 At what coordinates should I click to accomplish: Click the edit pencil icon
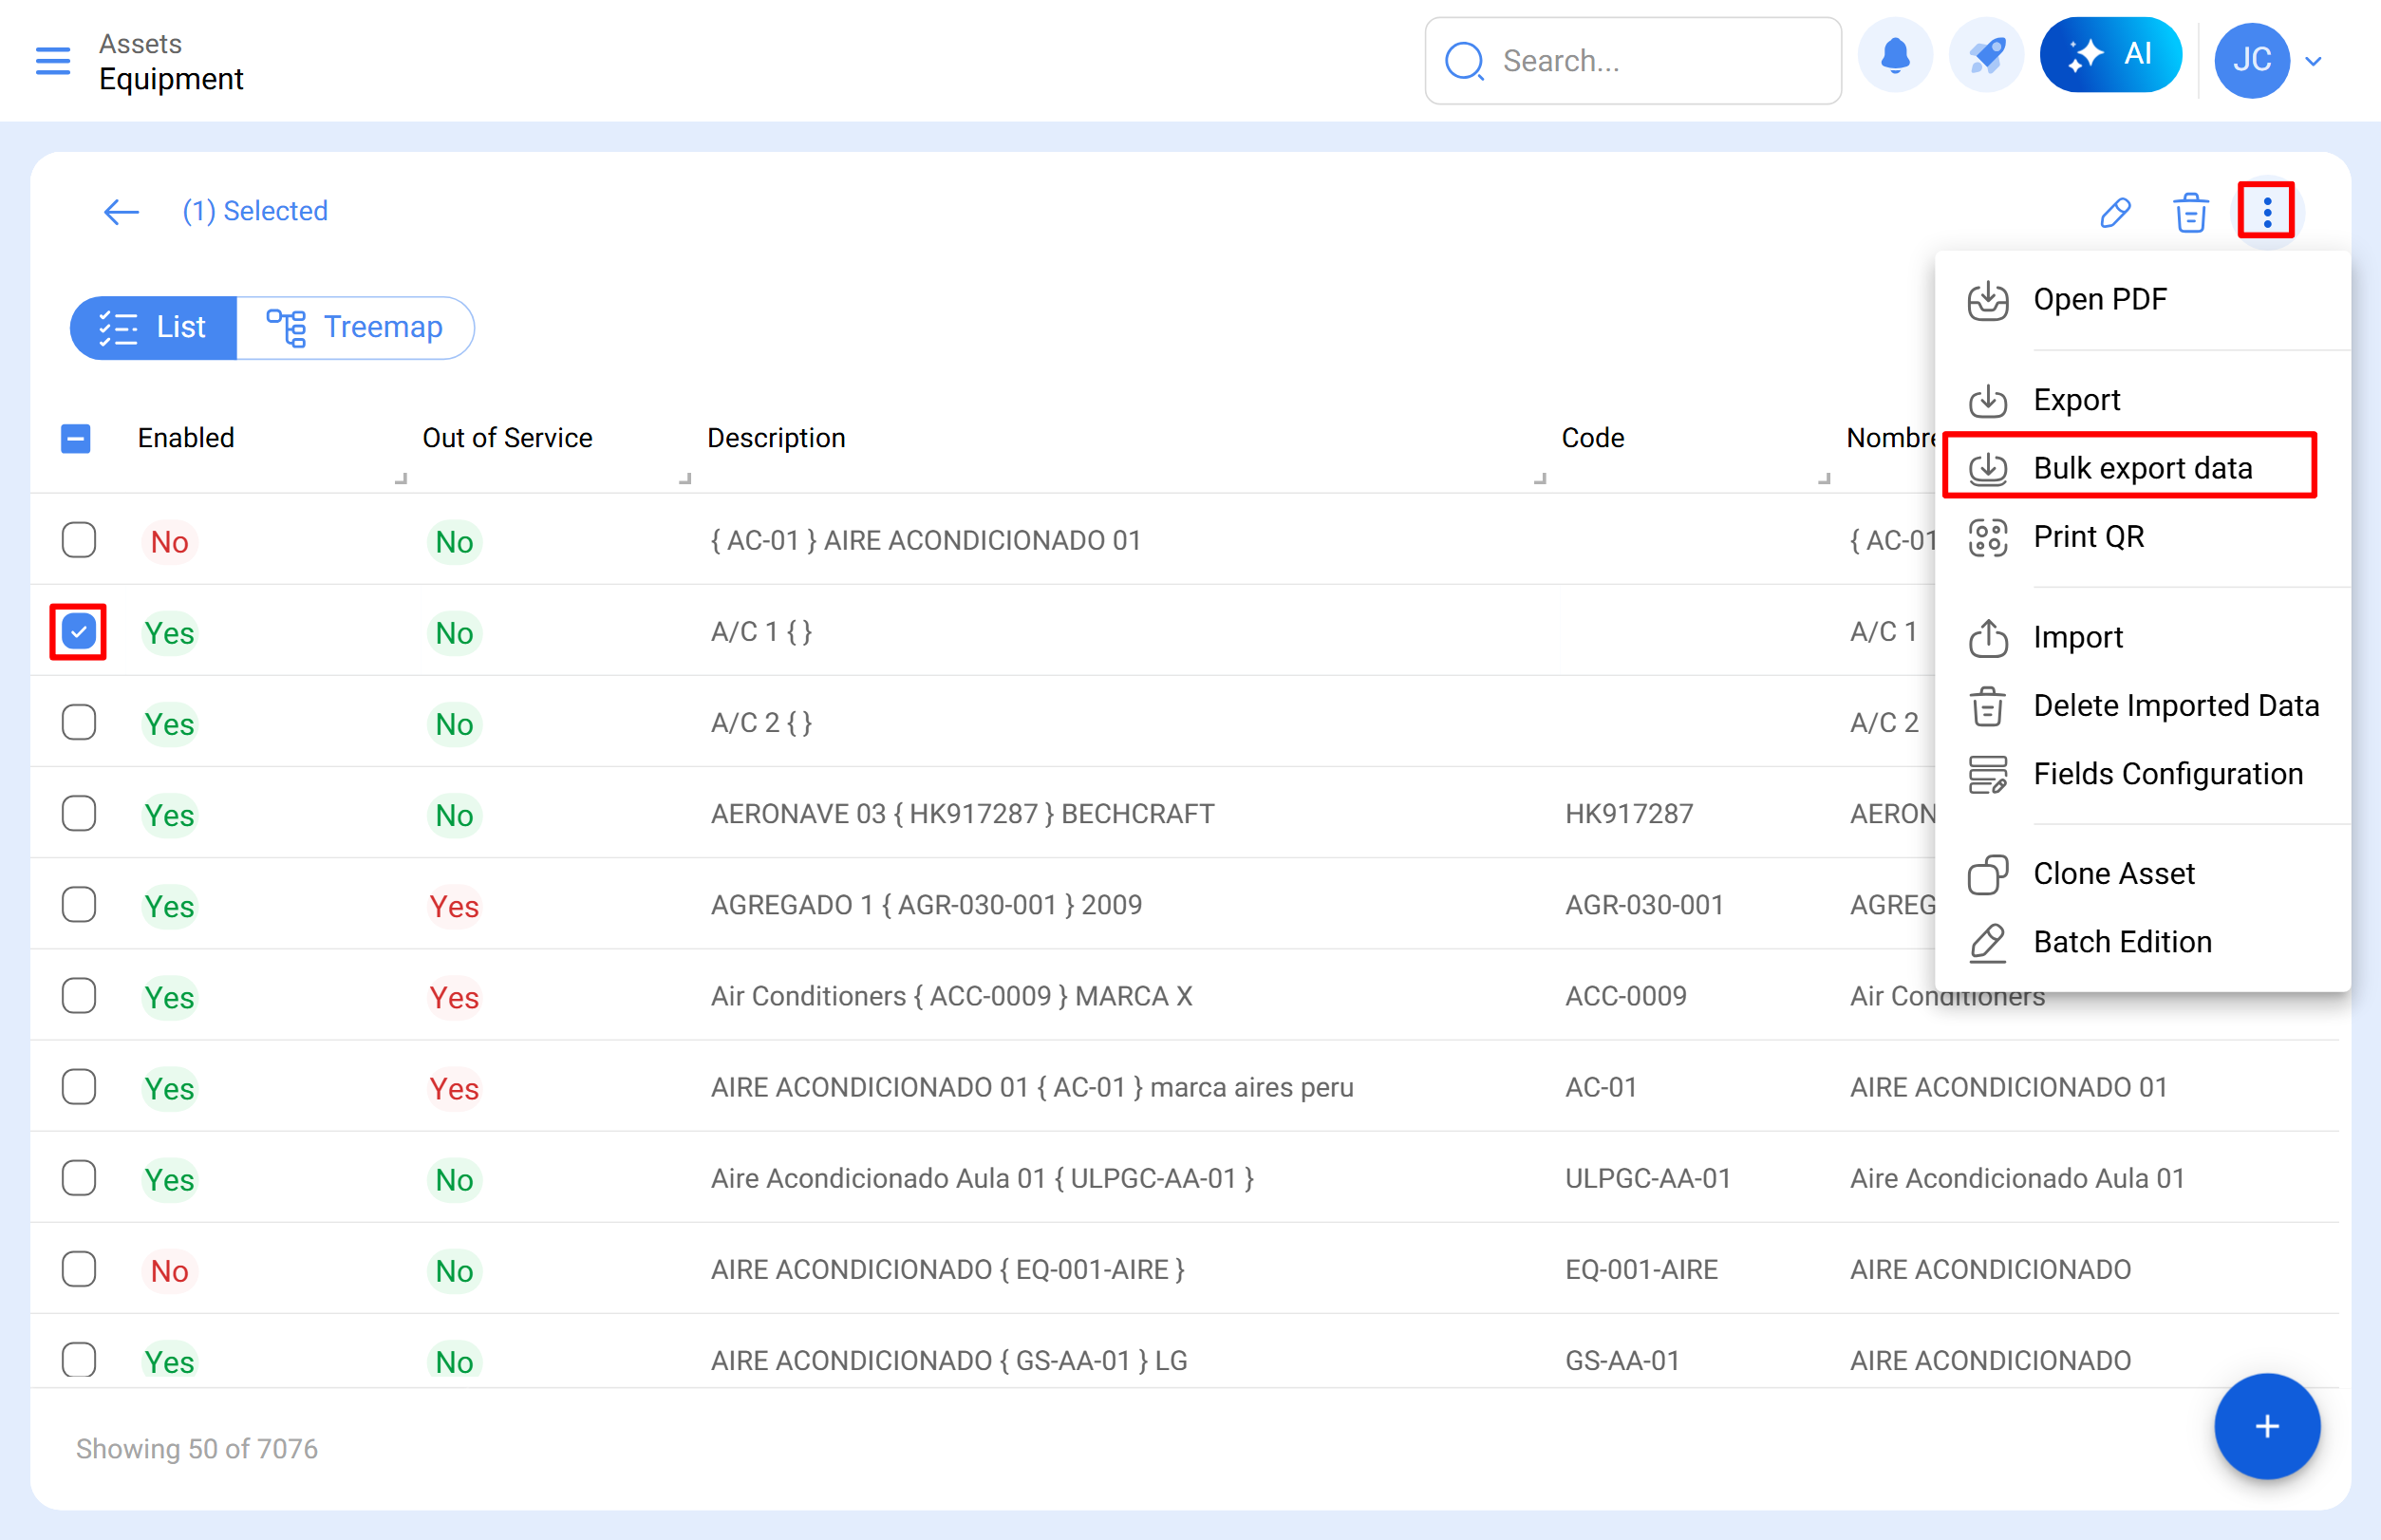2114,211
